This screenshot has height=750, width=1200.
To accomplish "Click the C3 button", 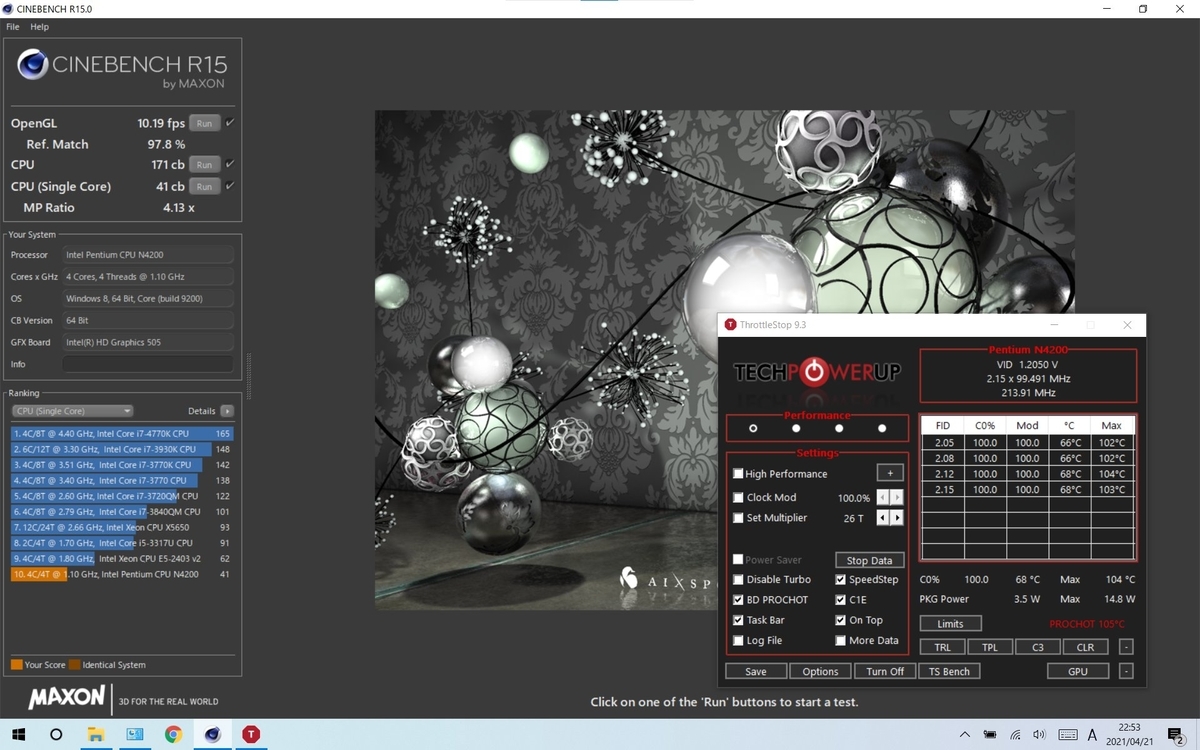I will click(x=1038, y=647).
